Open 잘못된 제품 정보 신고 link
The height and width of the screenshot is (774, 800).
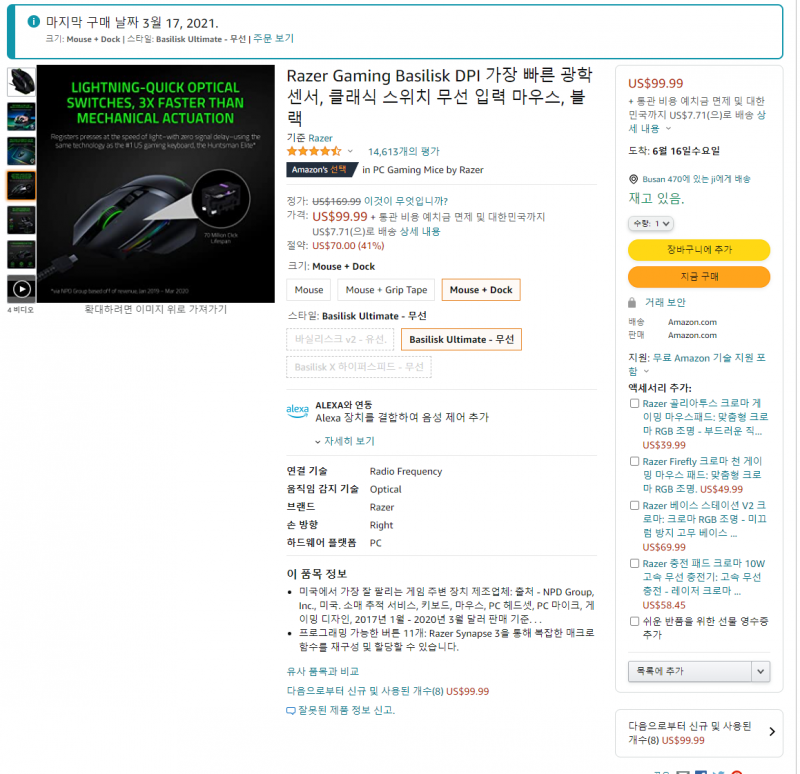tap(346, 710)
